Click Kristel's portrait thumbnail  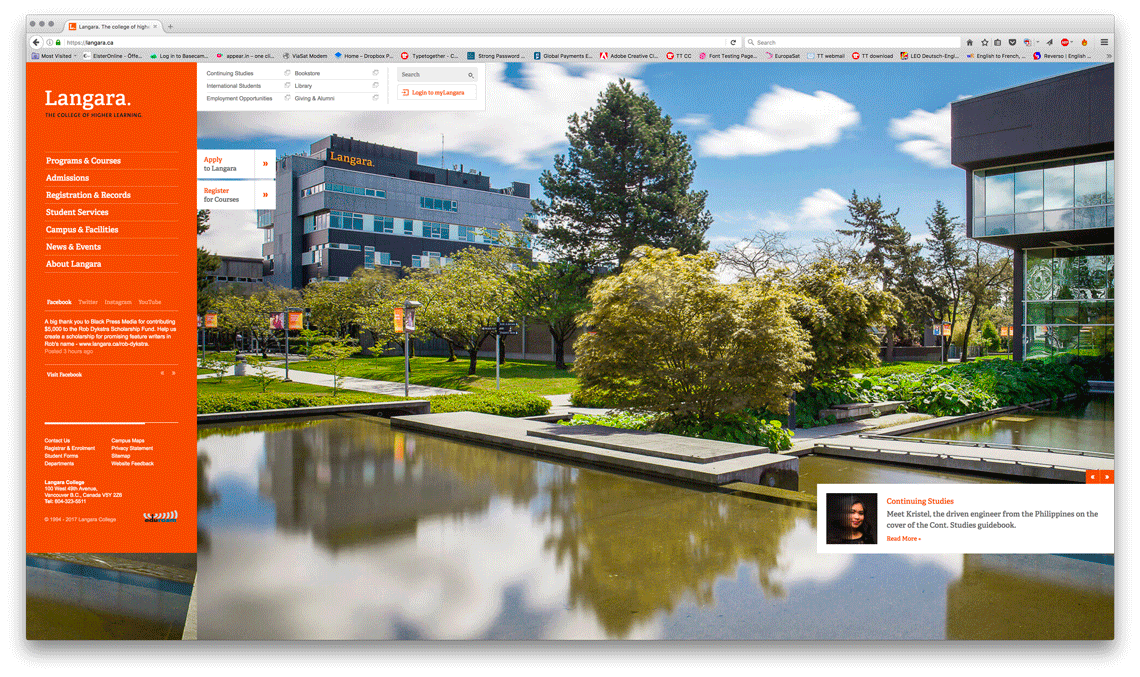pos(851,518)
